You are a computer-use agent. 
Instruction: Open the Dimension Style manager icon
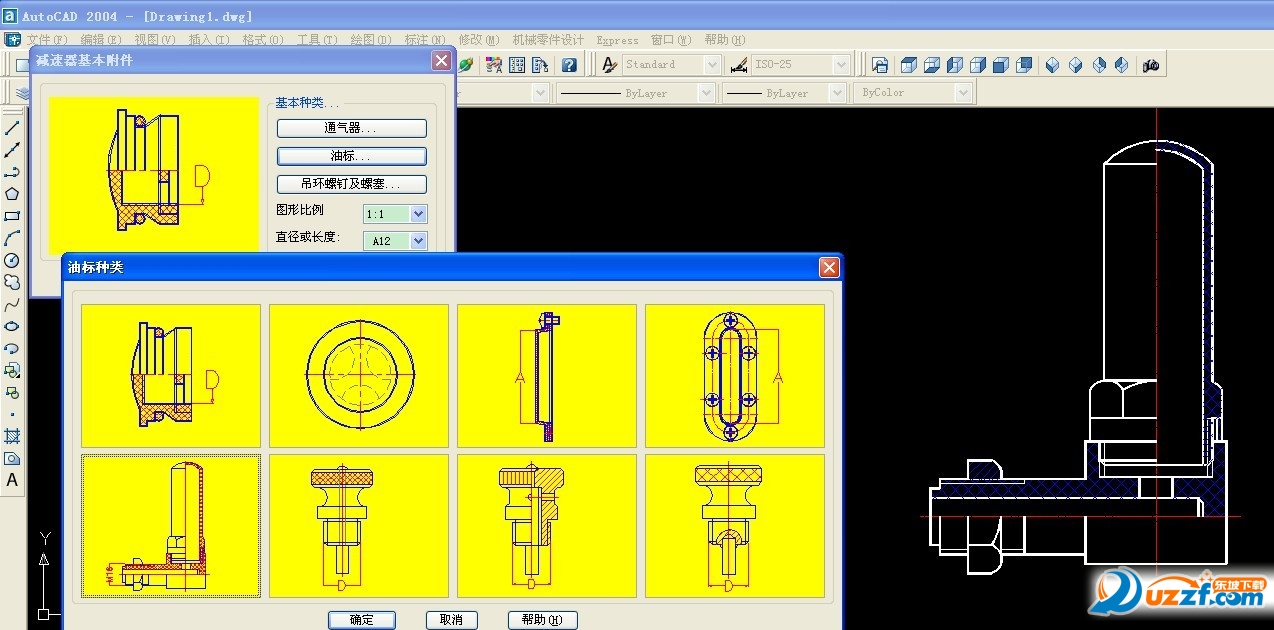[x=739, y=65]
